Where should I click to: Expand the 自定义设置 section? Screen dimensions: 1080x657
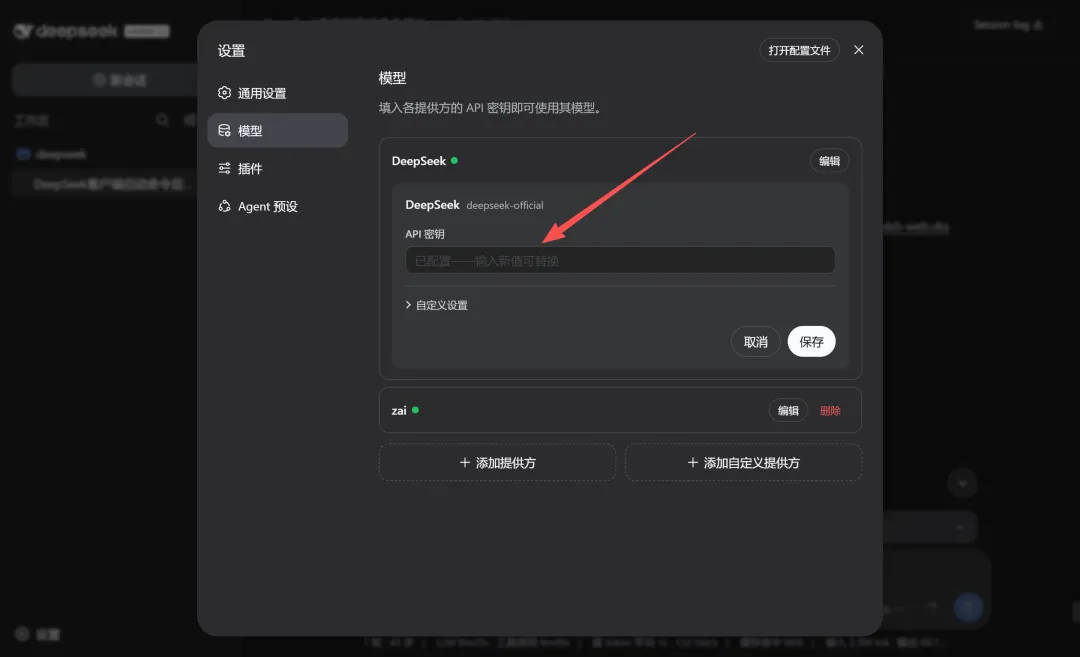(x=437, y=305)
